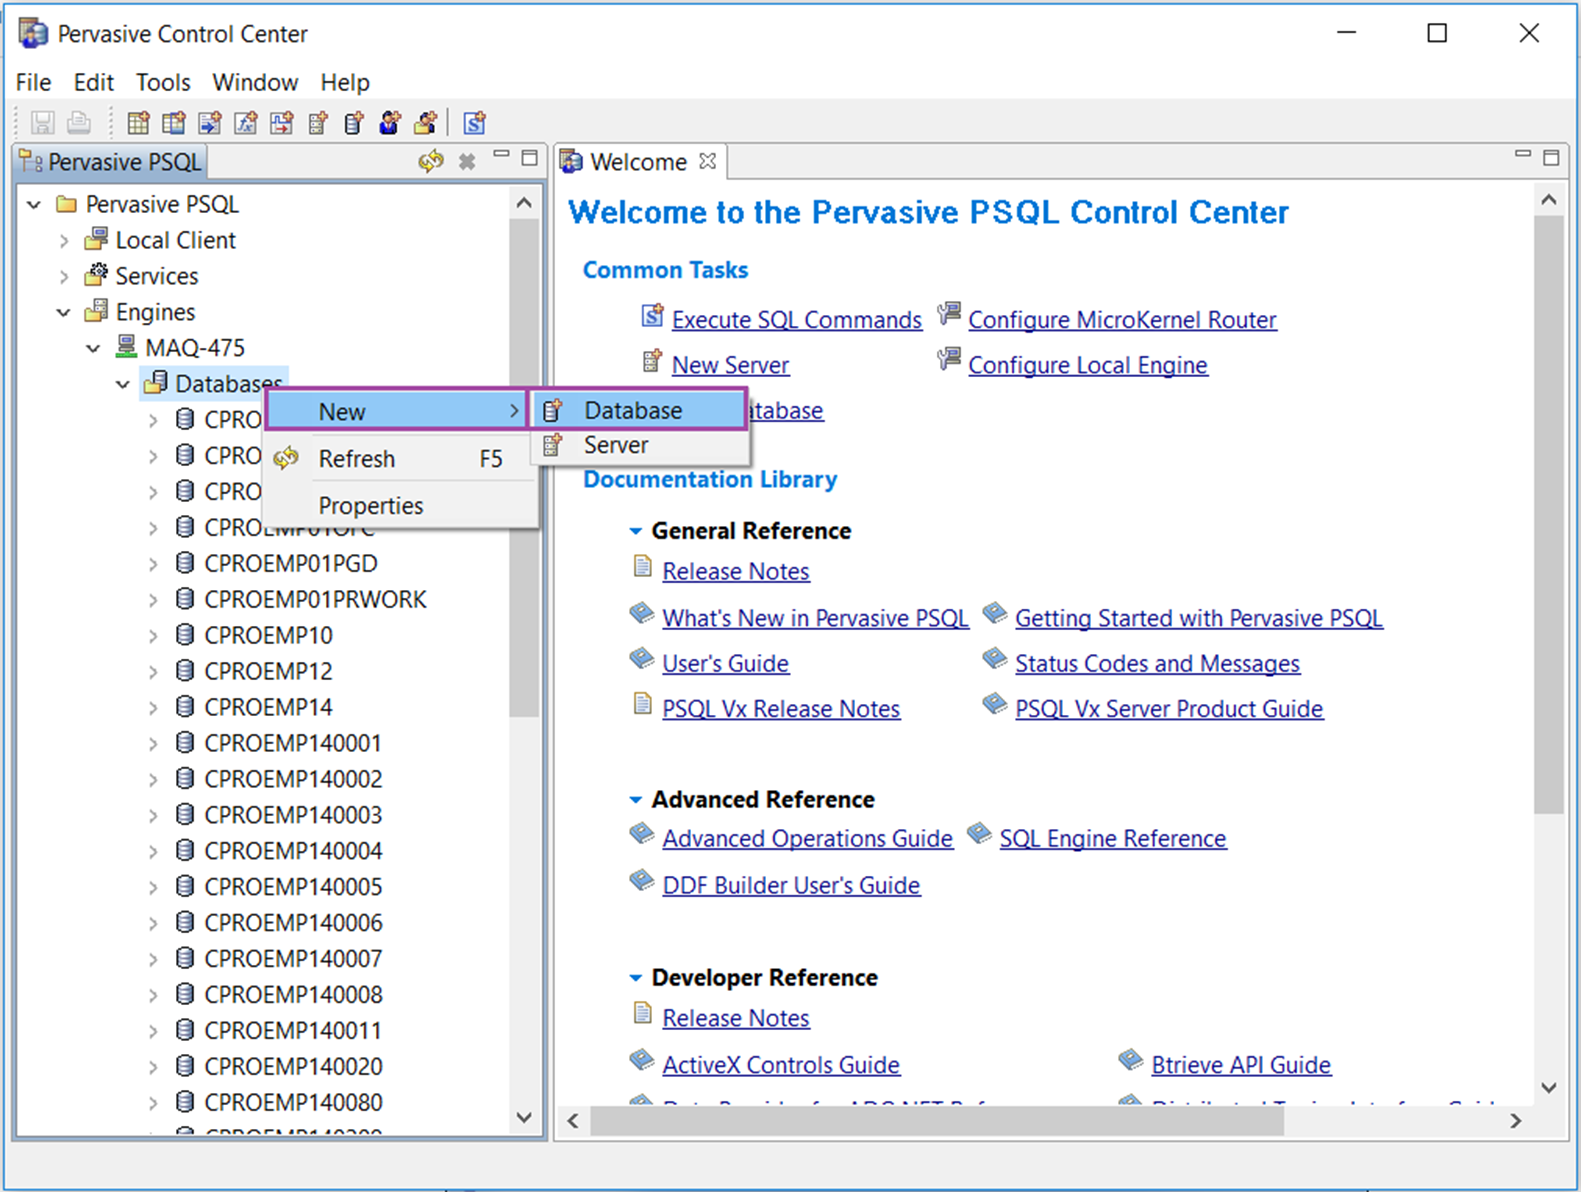Click the New Database toolbar icon
1581x1192 pixels.
pos(354,123)
